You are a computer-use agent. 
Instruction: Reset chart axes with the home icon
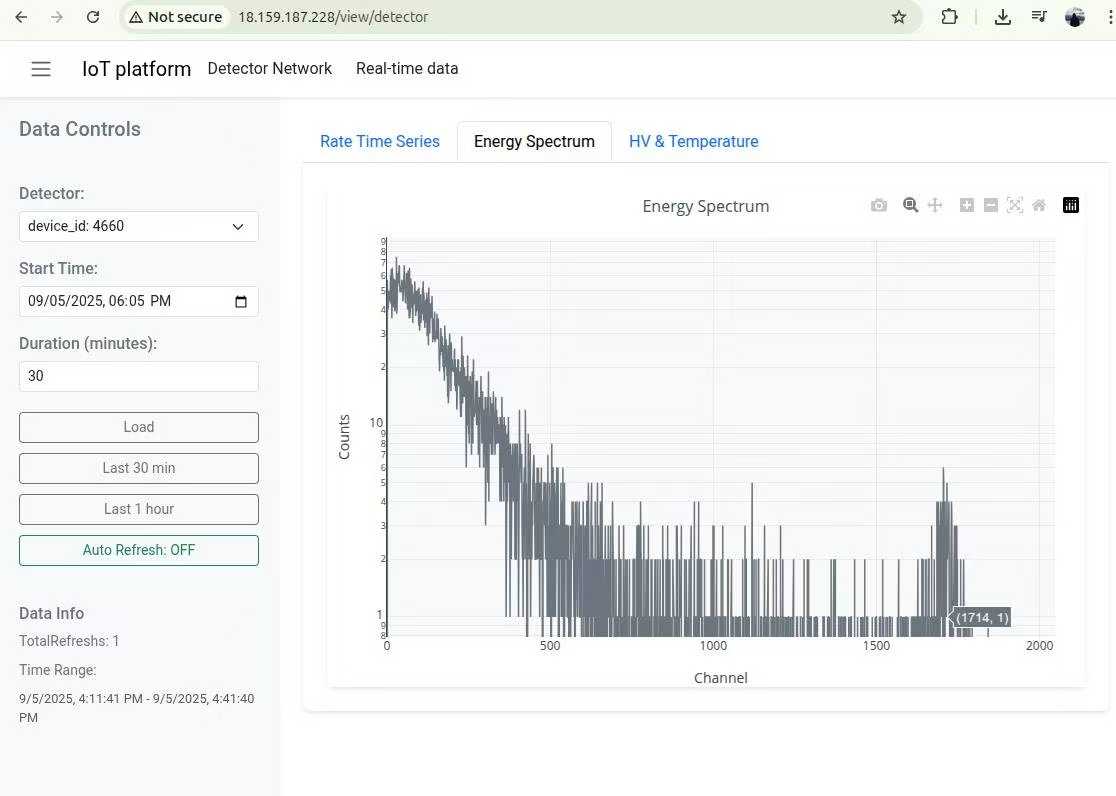[x=1039, y=205]
